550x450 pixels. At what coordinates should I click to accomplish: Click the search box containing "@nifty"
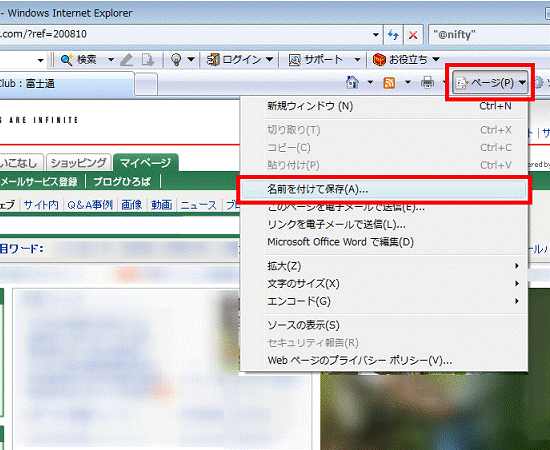point(489,35)
